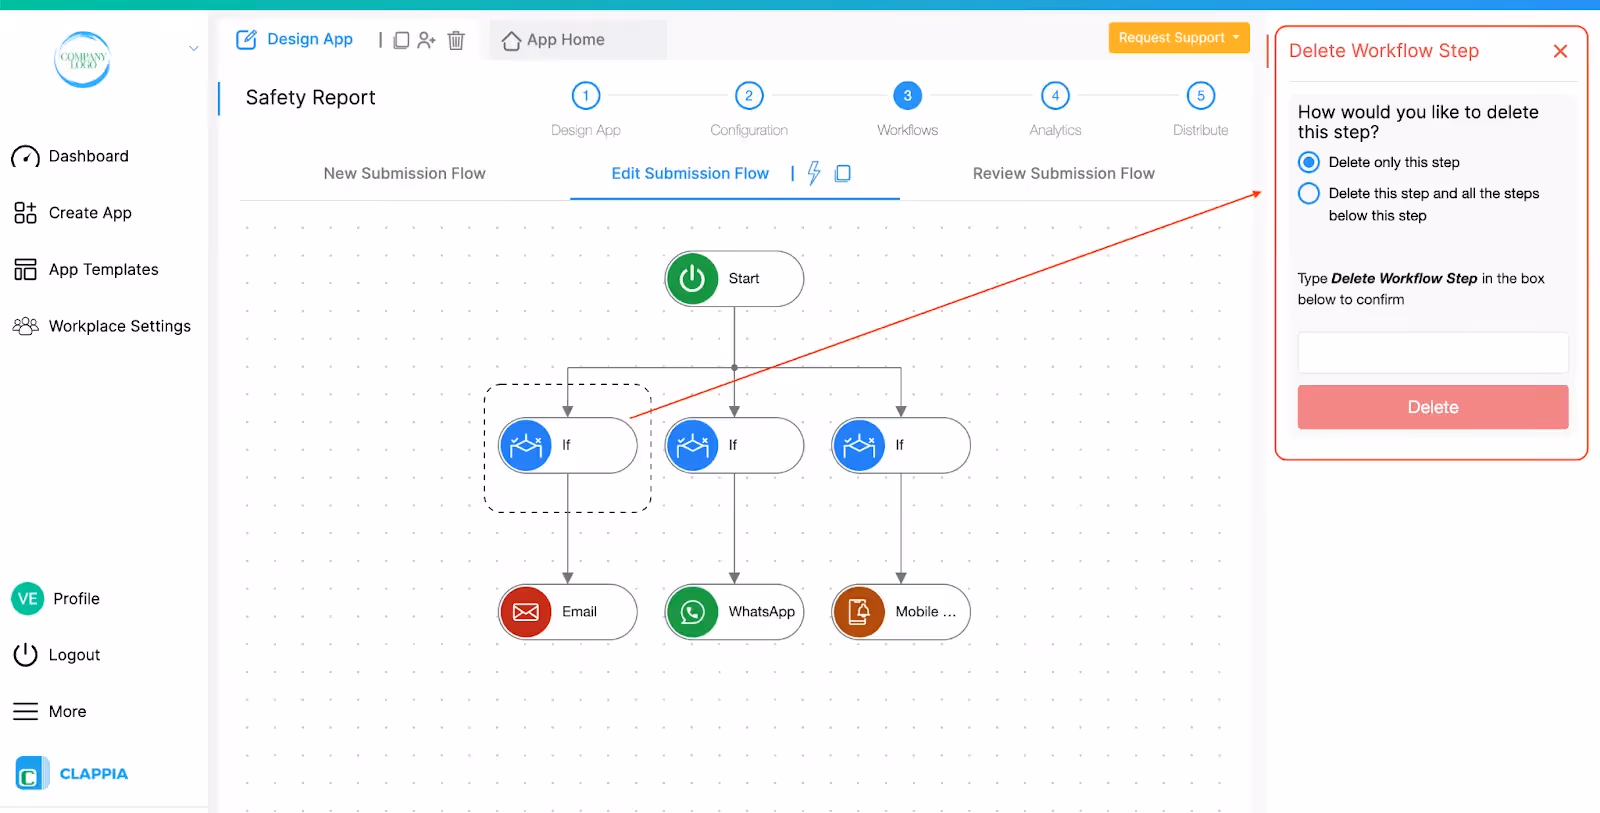Click the company logo
1600x813 pixels.
pyautogui.click(x=82, y=59)
